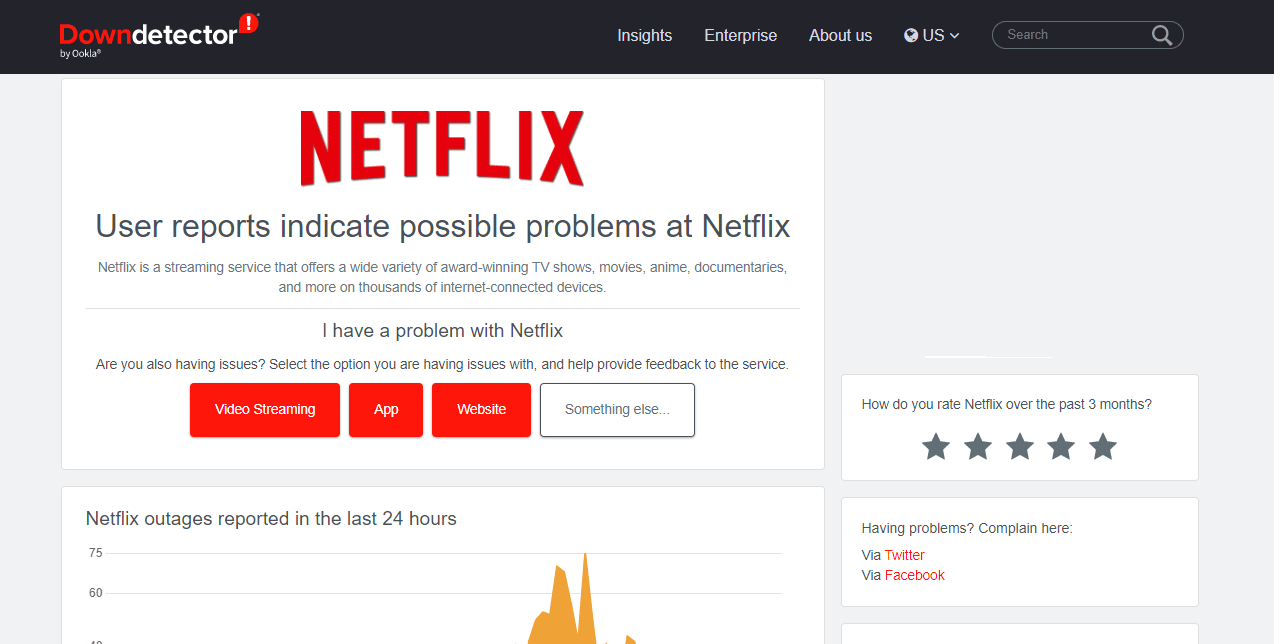Rate Netflix five stars
Screen dimensions: 1274x644
click(1103, 446)
